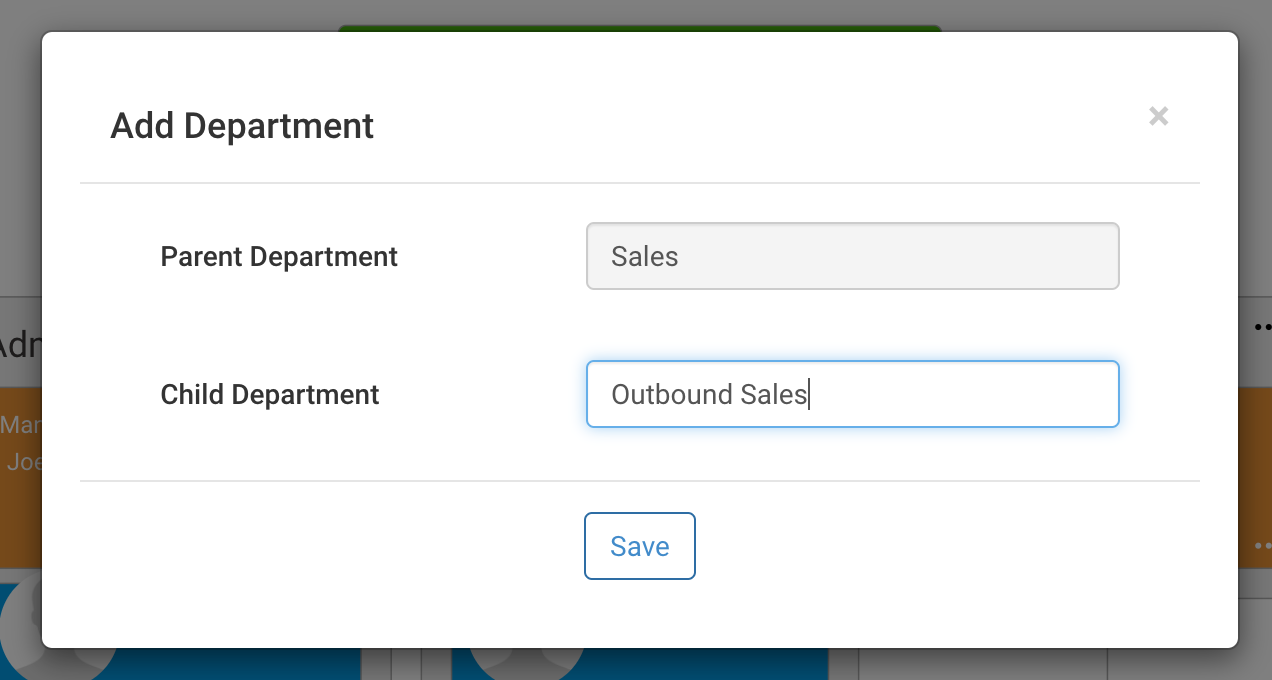Click the Add Department dialog title
This screenshot has width=1272, height=680.
coord(242,126)
